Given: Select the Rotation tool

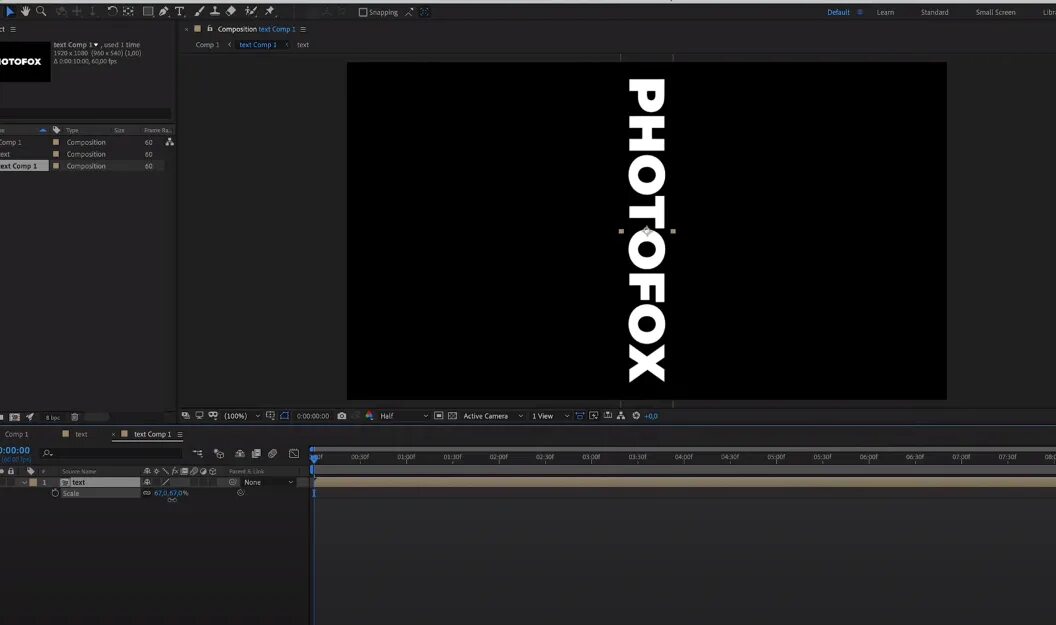Looking at the screenshot, I should point(112,11).
